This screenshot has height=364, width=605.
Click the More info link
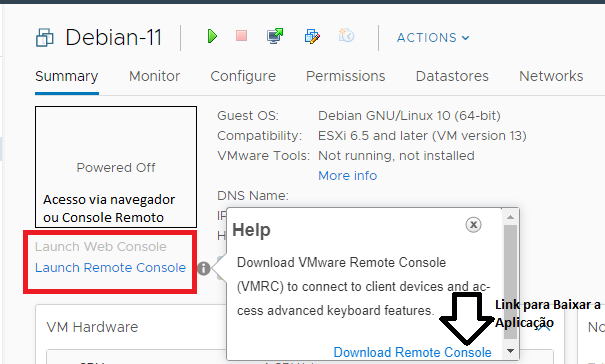coord(348,176)
